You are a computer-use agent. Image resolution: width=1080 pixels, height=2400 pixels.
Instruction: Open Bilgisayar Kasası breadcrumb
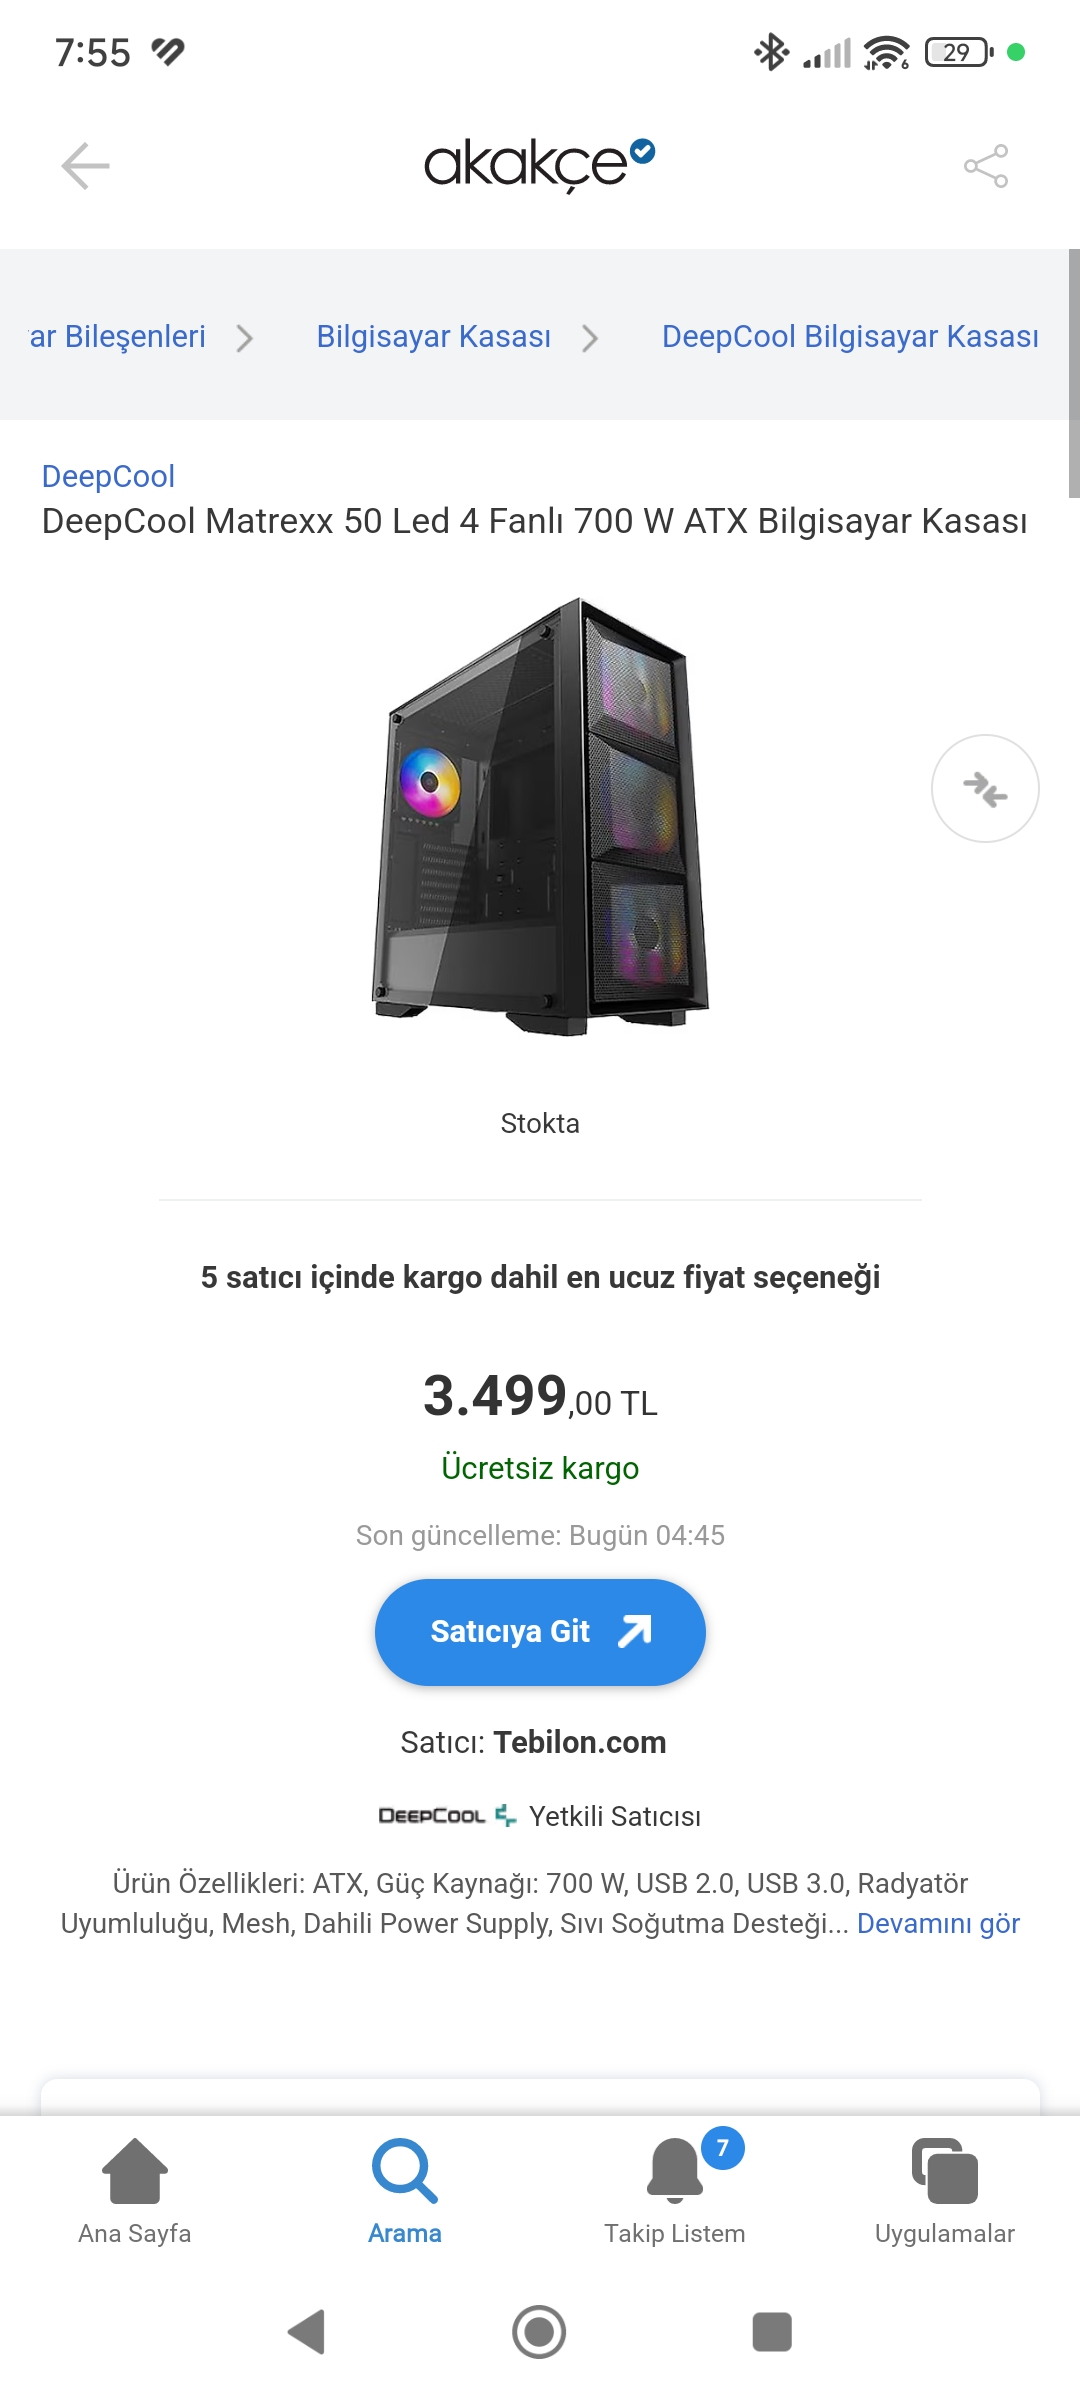pos(434,337)
